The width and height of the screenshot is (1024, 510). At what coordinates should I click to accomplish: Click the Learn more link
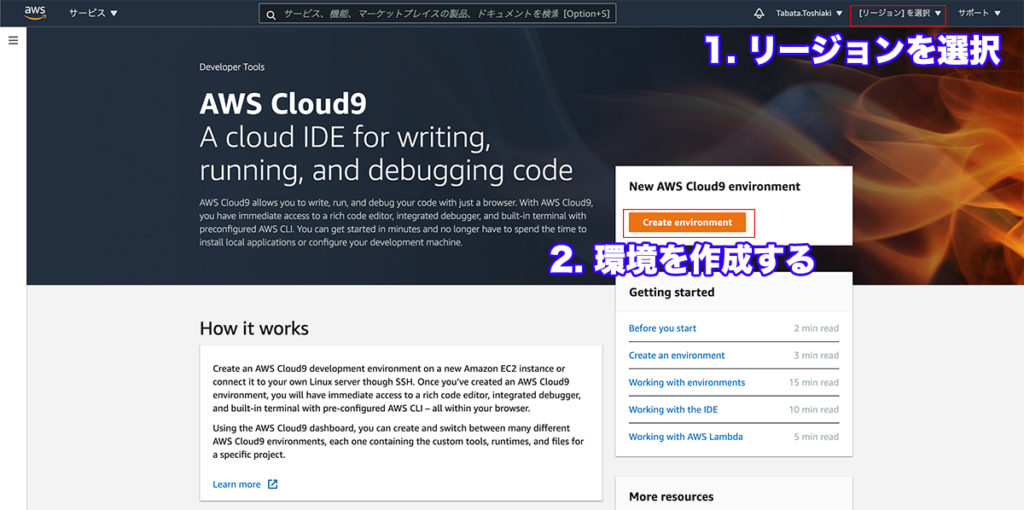point(237,484)
